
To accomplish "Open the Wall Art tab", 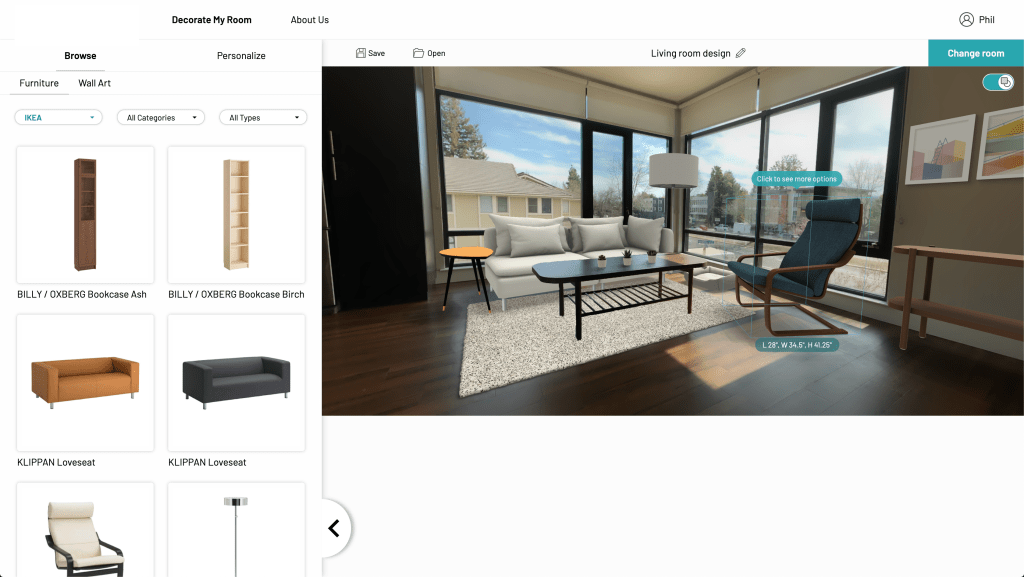I will (x=94, y=83).
